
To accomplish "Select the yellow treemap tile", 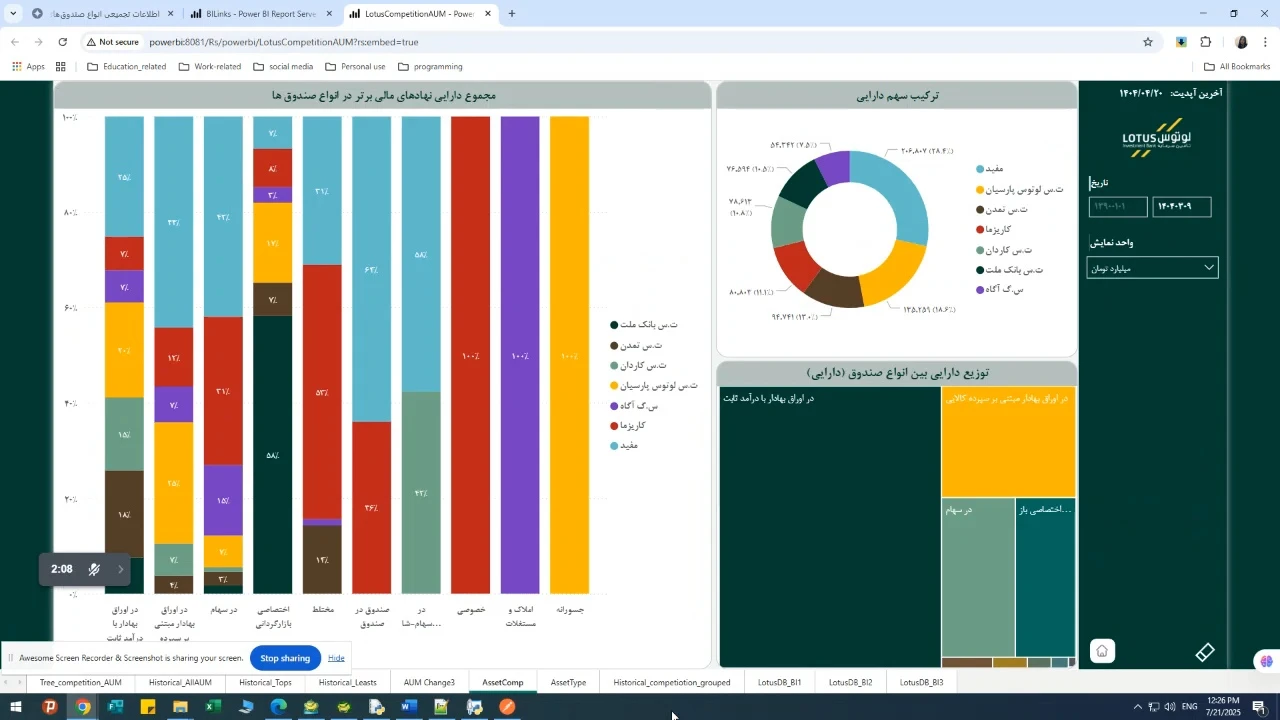I will (x=1008, y=442).
